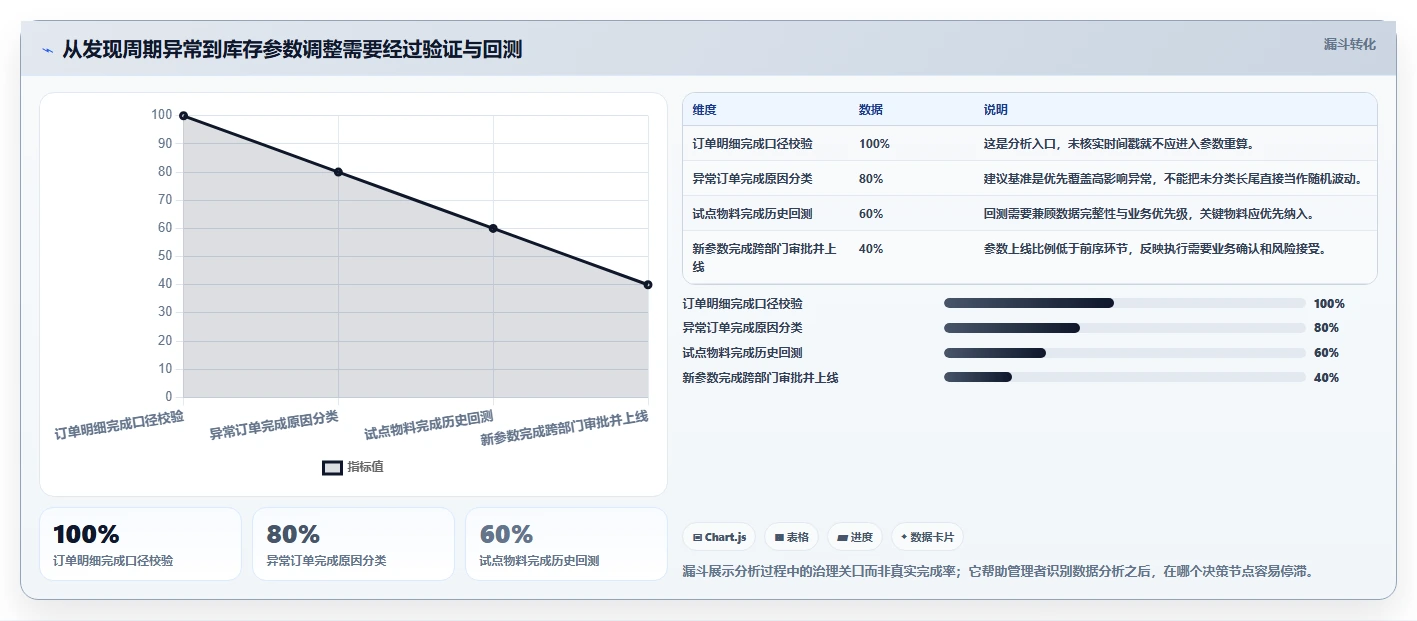Click progress list label 订单明细完成口径校验
Screen dimensions: 1417x621
[x=743, y=304]
